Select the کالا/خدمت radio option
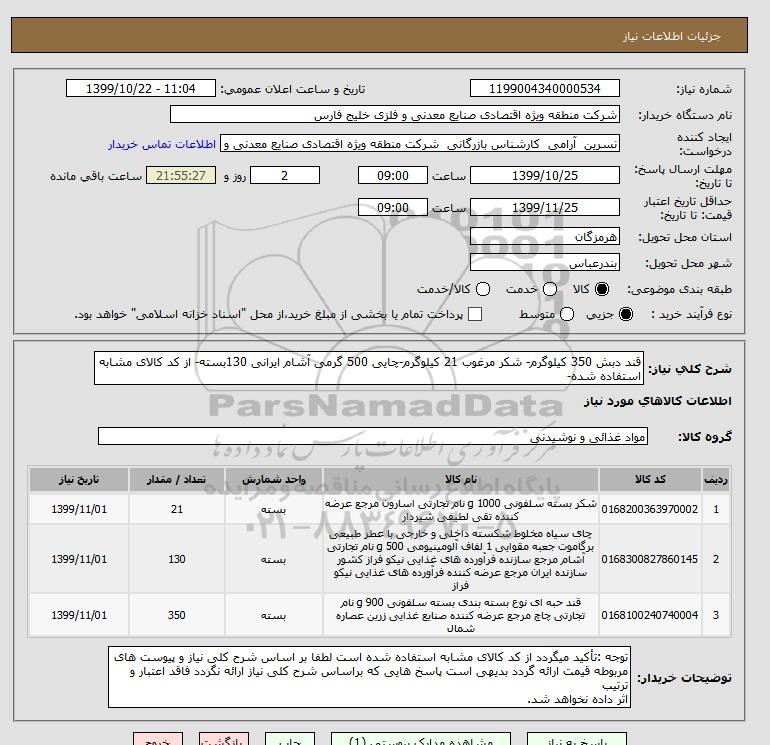770x745 pixels. [483, 289]
